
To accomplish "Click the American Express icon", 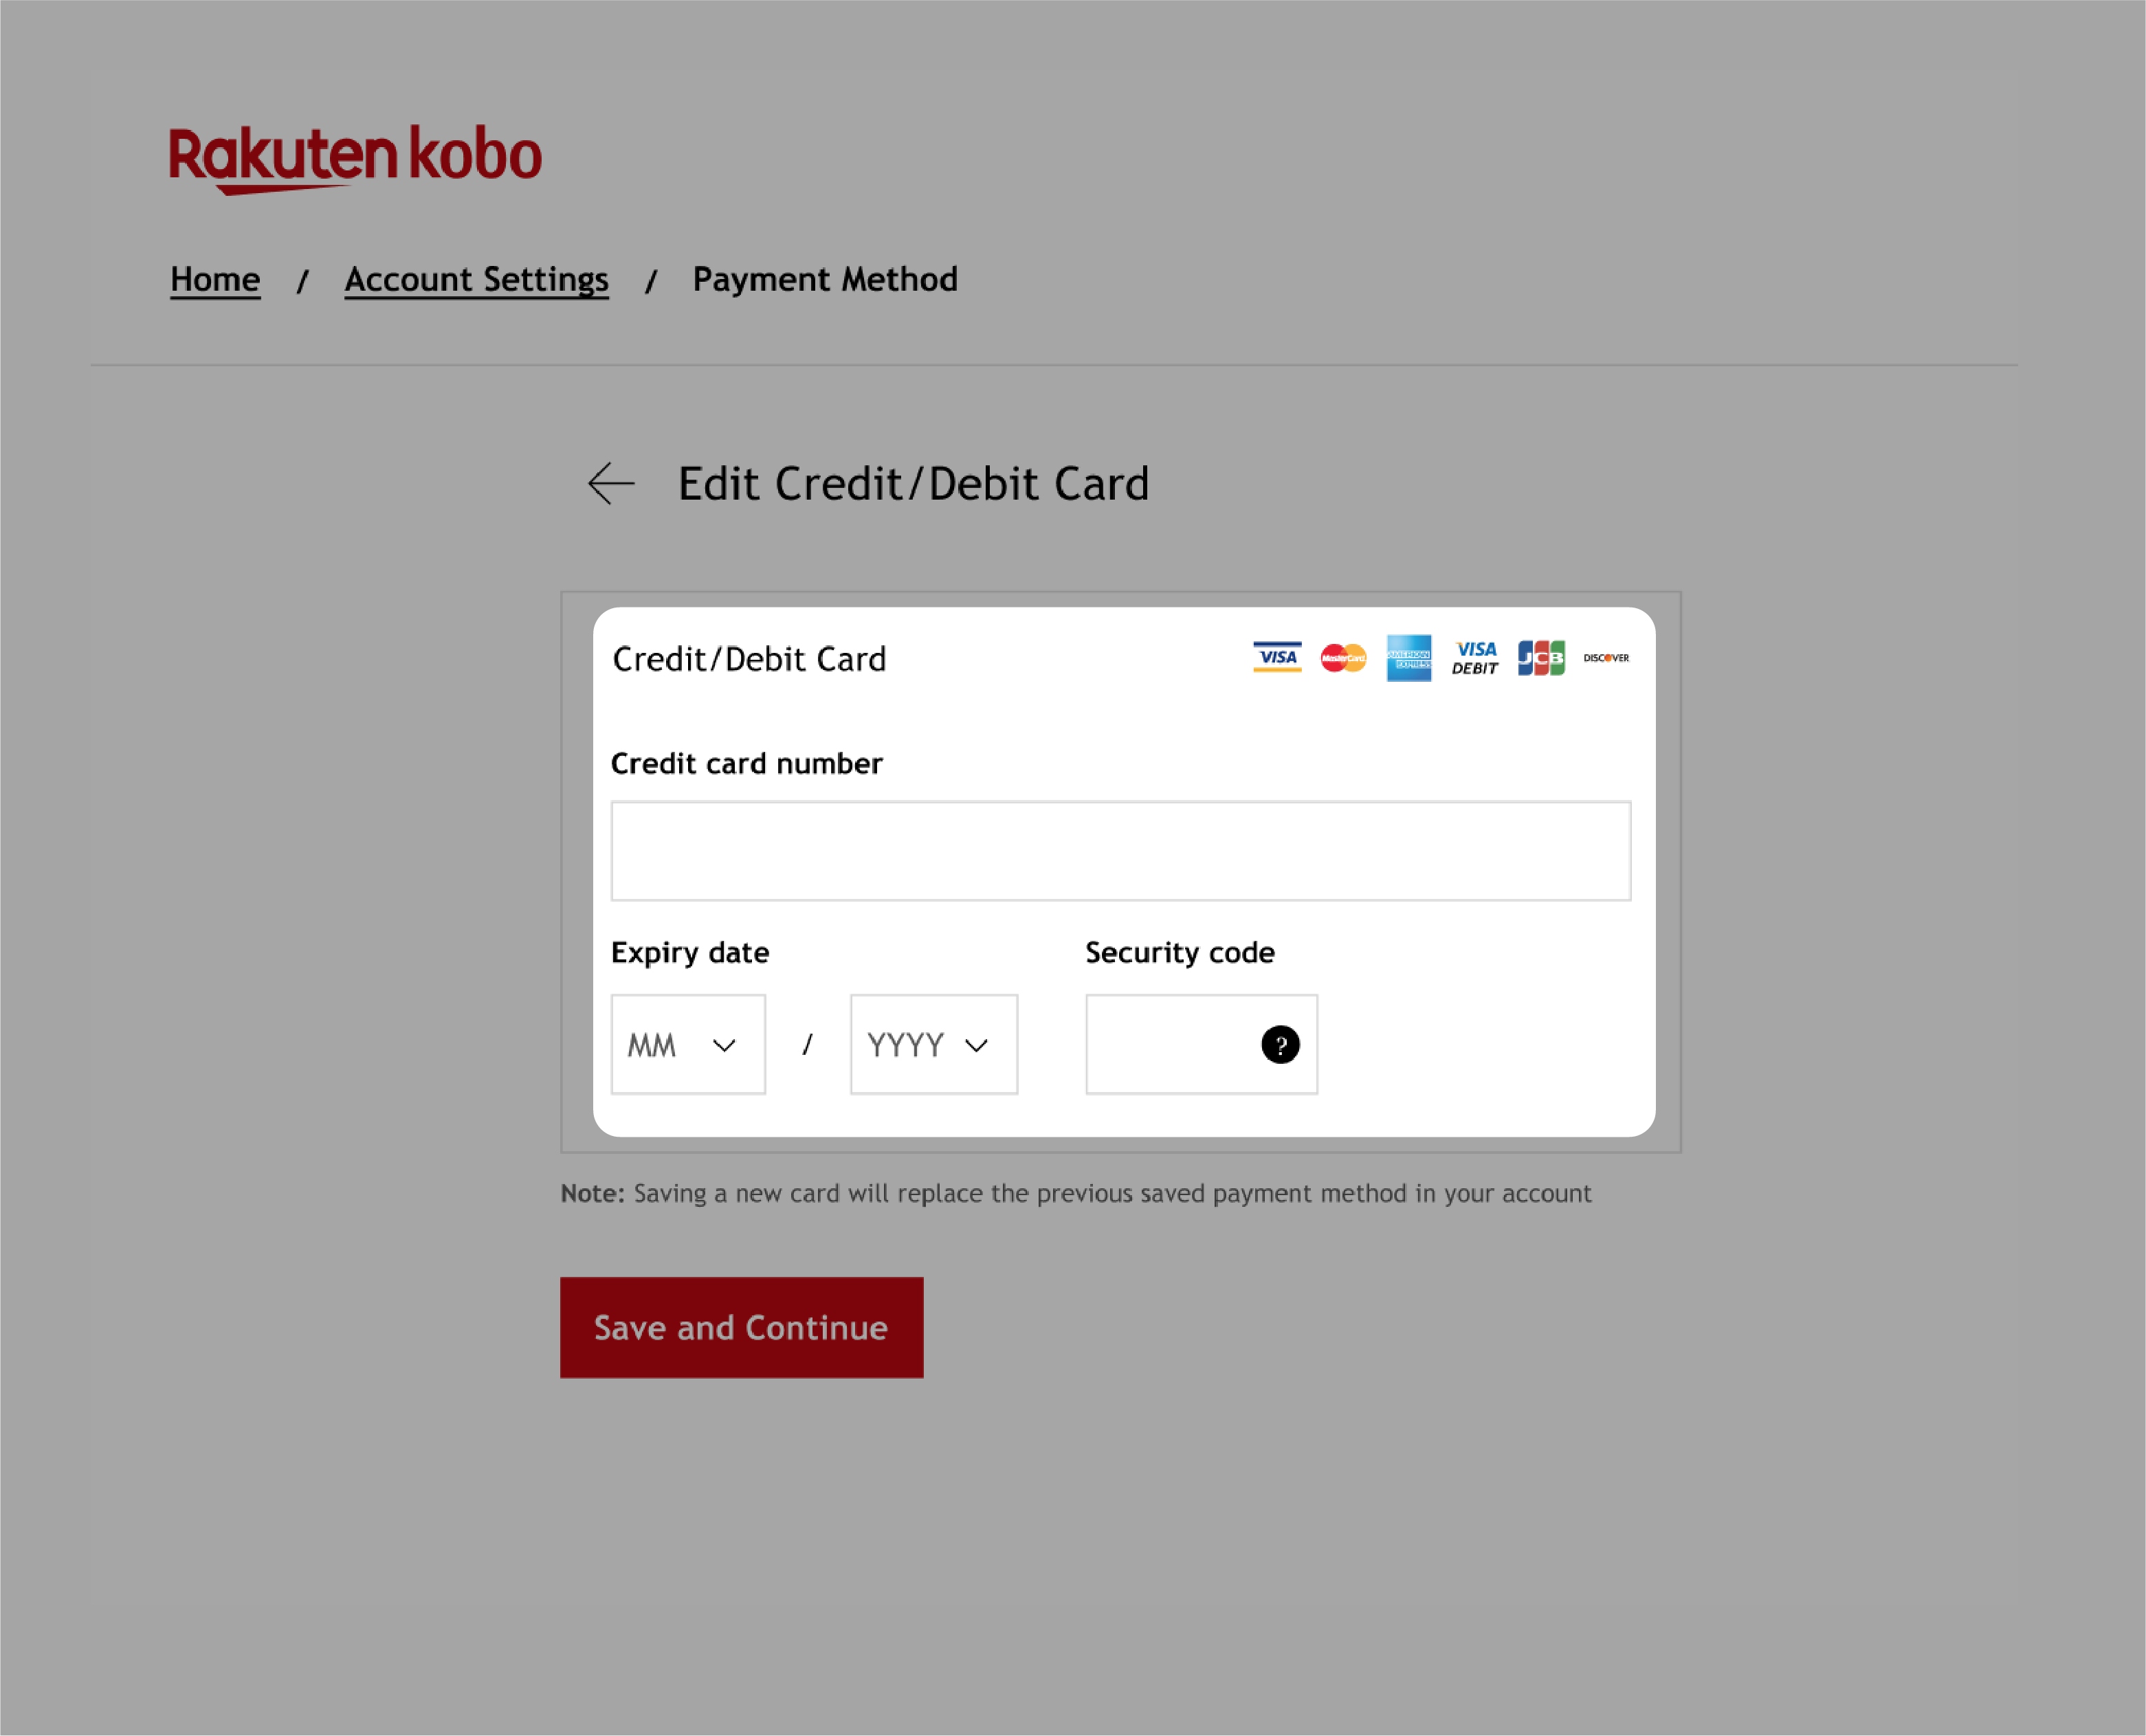I will (x=1411, y=657).
